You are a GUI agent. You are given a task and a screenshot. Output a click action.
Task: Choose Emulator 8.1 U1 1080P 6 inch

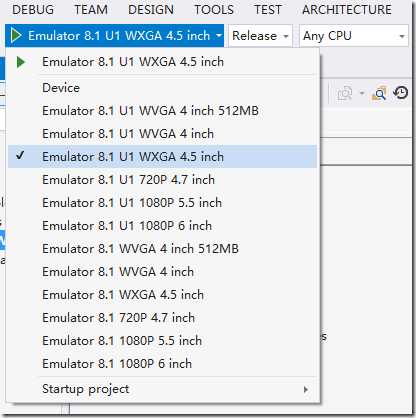[x=162, y=226]
